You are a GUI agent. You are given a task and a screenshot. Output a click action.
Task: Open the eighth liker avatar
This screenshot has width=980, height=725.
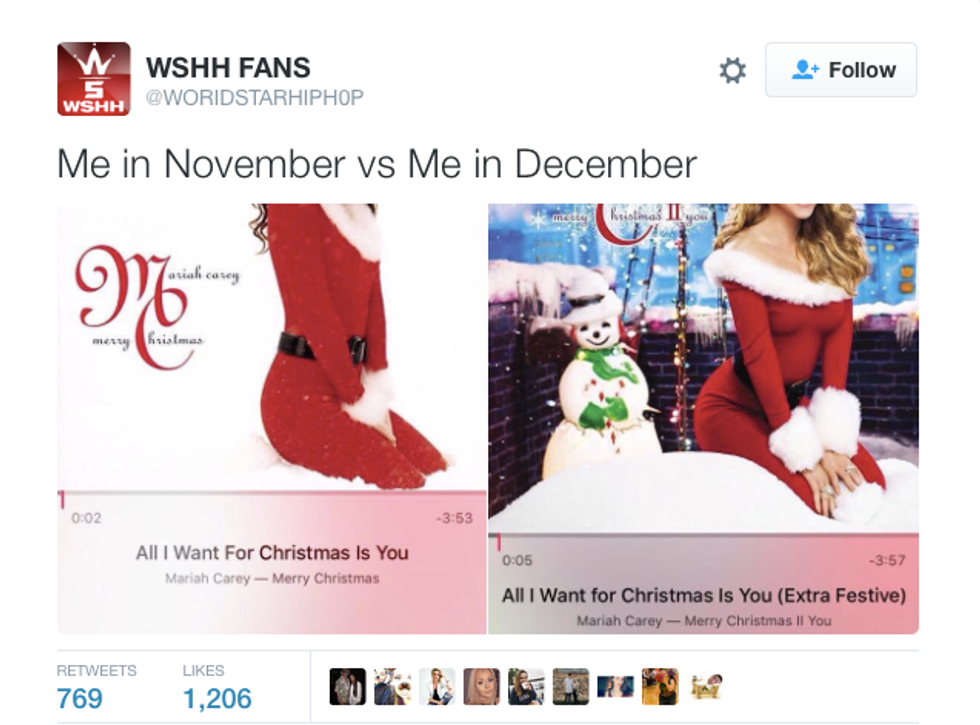(x=660, y=686)
